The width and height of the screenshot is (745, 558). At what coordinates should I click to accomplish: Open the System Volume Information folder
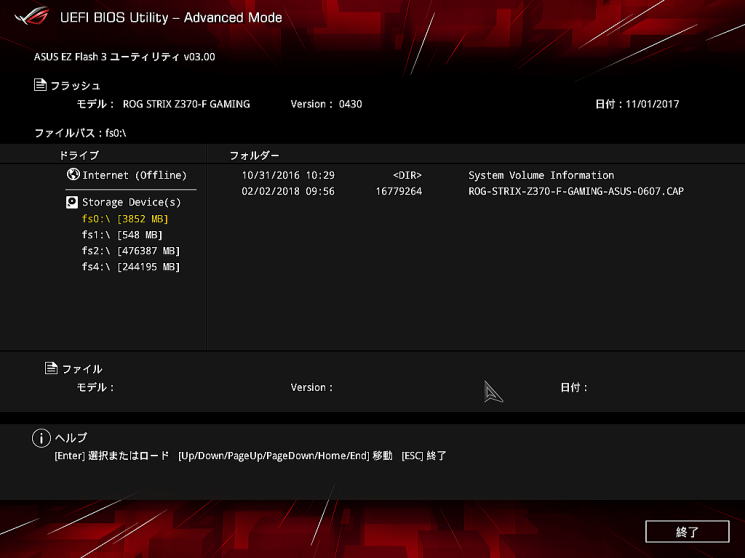541,175
